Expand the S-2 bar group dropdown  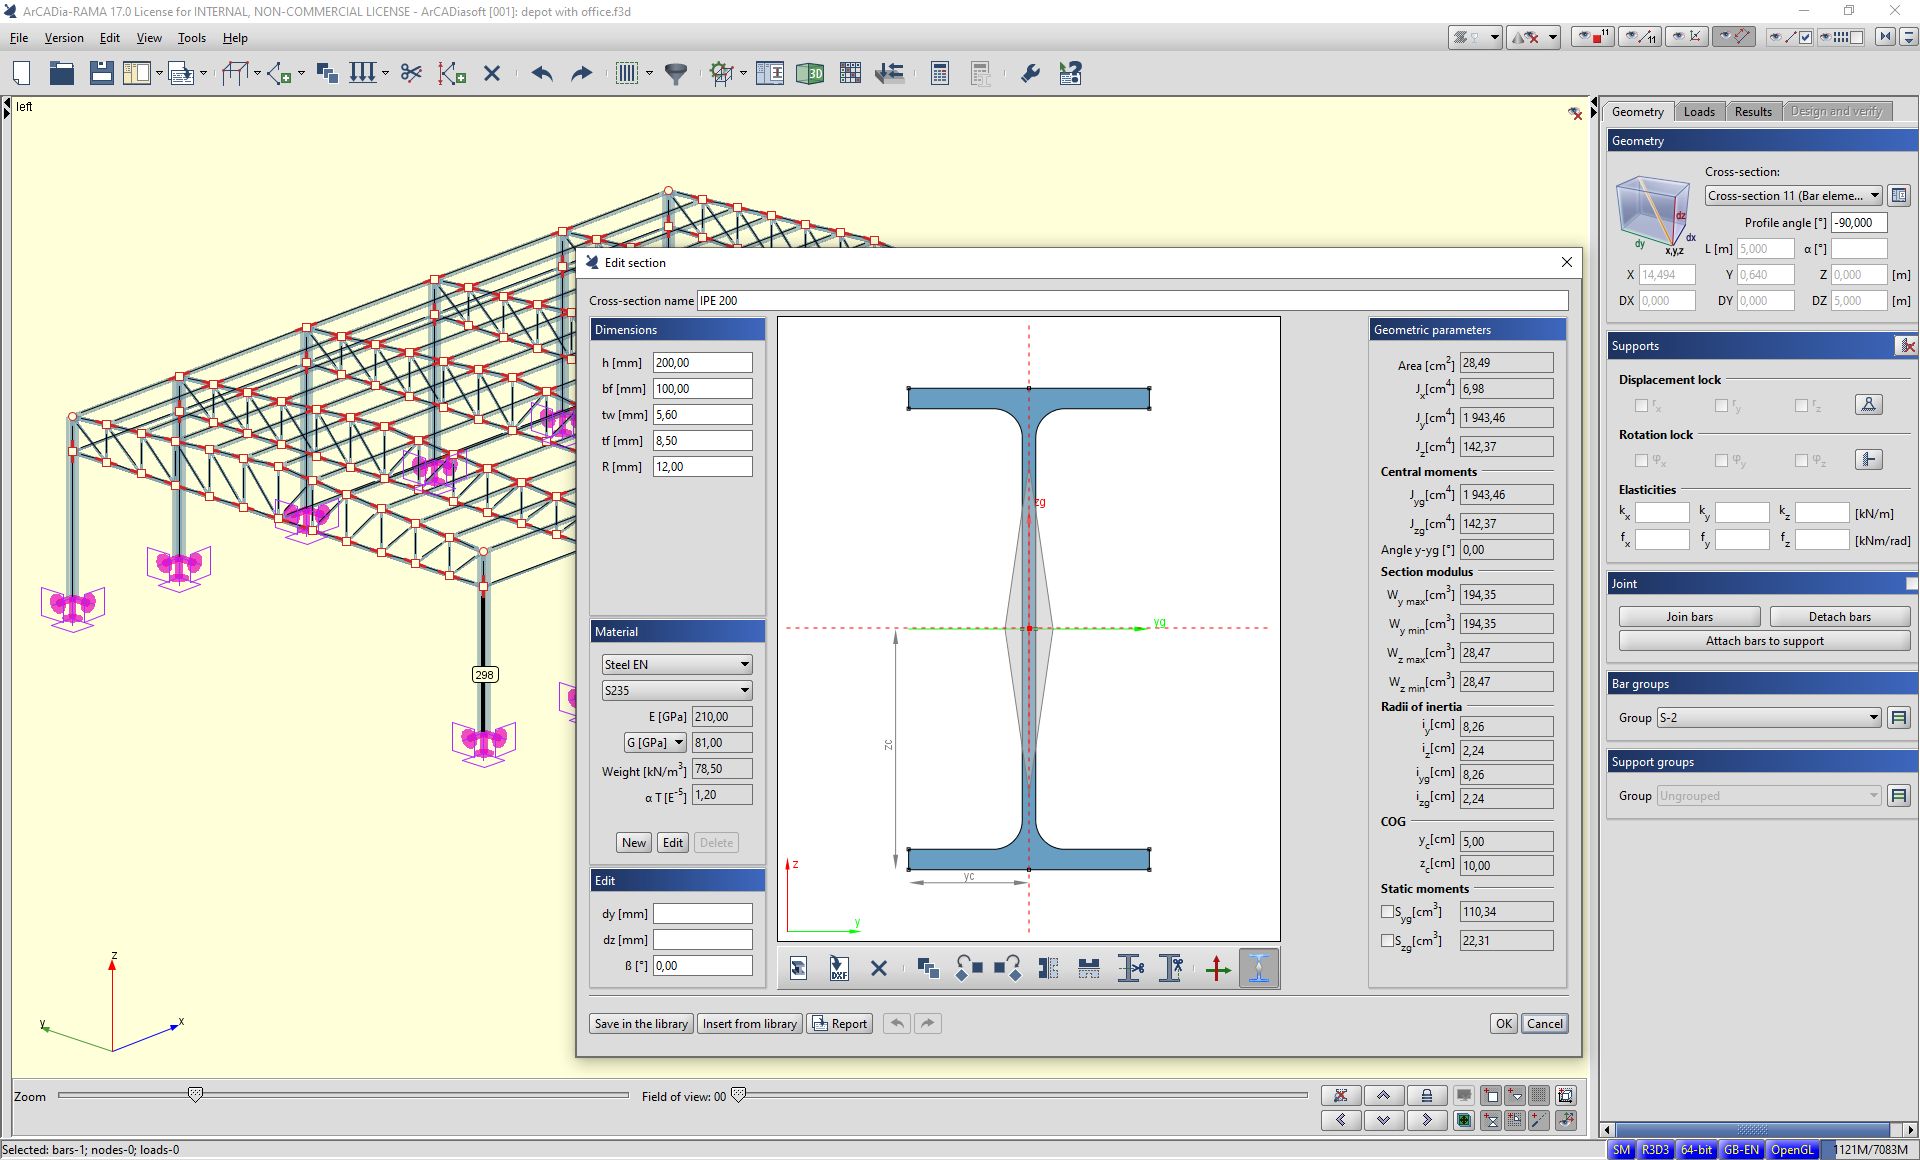(x=1873, y=717)
